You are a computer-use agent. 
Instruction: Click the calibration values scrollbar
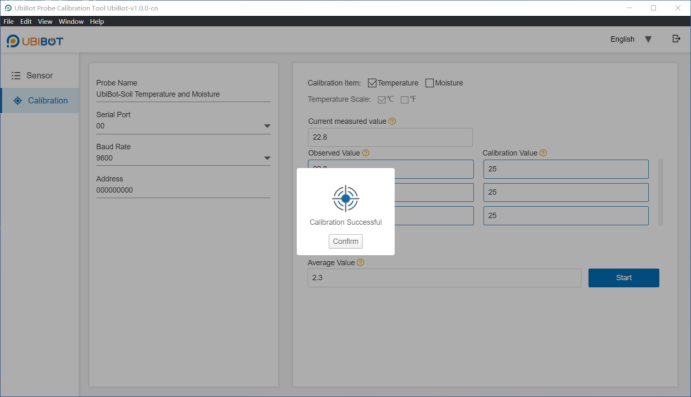click(660, 193)
